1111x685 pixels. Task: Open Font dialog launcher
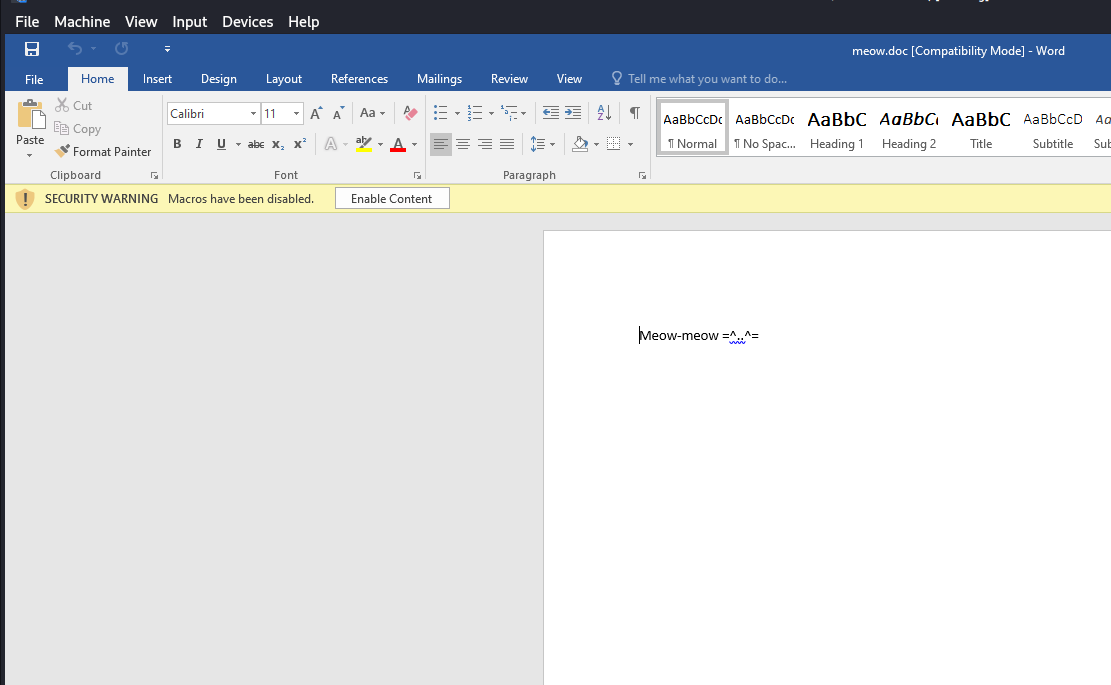pos(417,176)
